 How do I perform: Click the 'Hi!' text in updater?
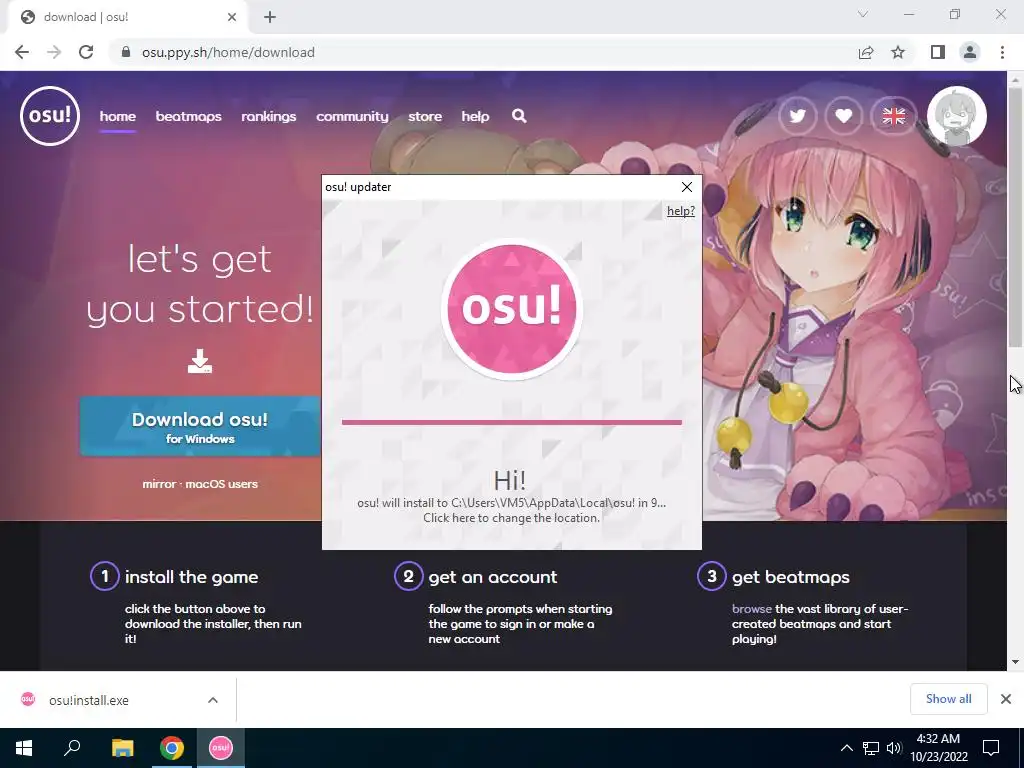coord(510,480)
